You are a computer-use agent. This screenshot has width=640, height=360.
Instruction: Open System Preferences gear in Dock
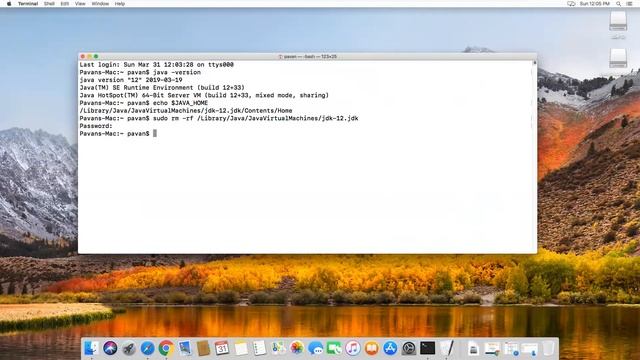(x=409, y=348)
